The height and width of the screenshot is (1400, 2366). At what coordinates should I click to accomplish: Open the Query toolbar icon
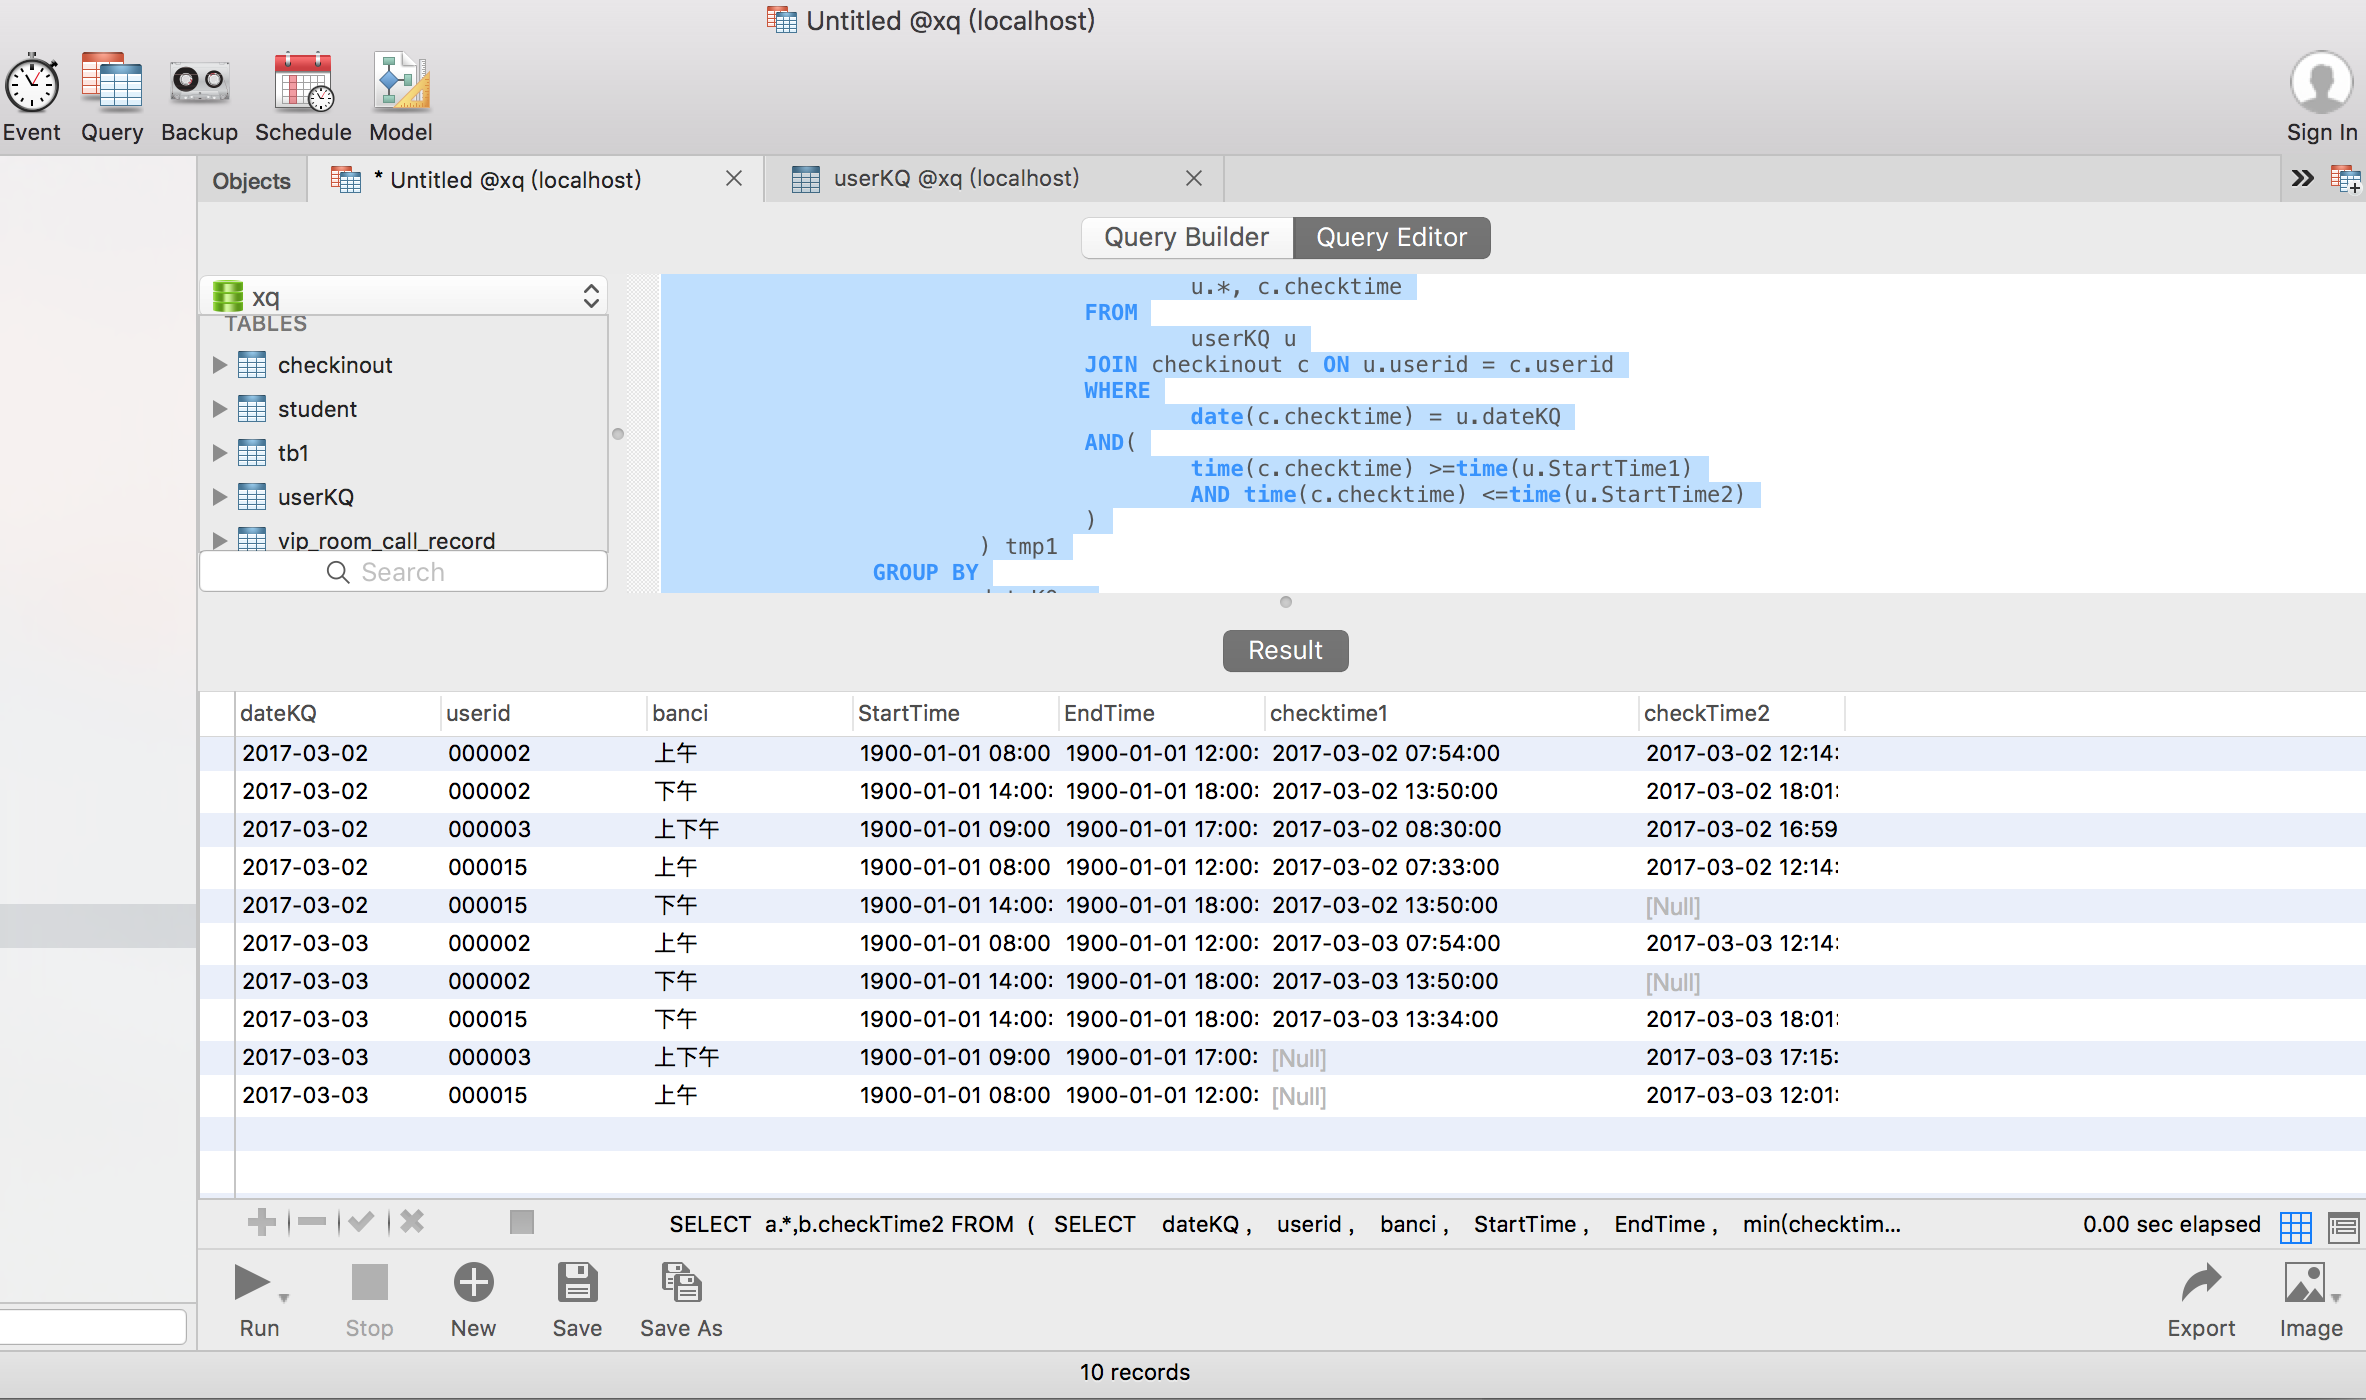pos(112,82)
